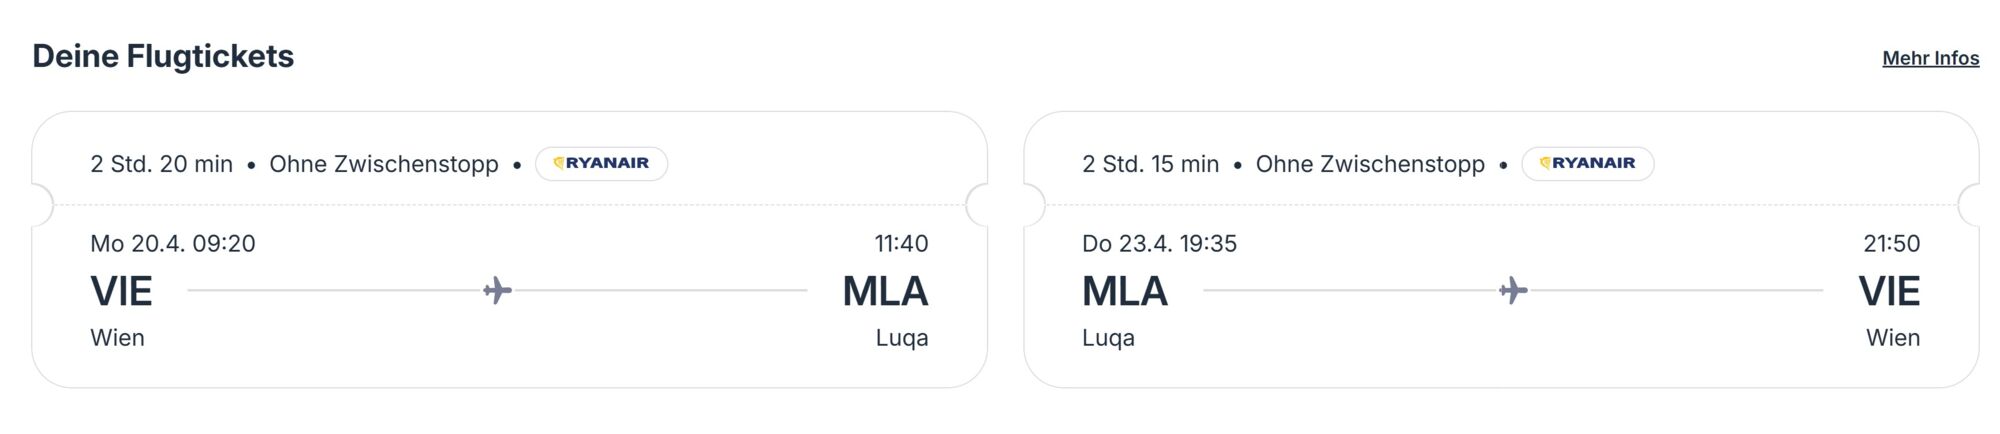The image size is (2000, 434).
Task: Click airplane icon on the MLA–VIE return flight
Action: click(1513, 291)
